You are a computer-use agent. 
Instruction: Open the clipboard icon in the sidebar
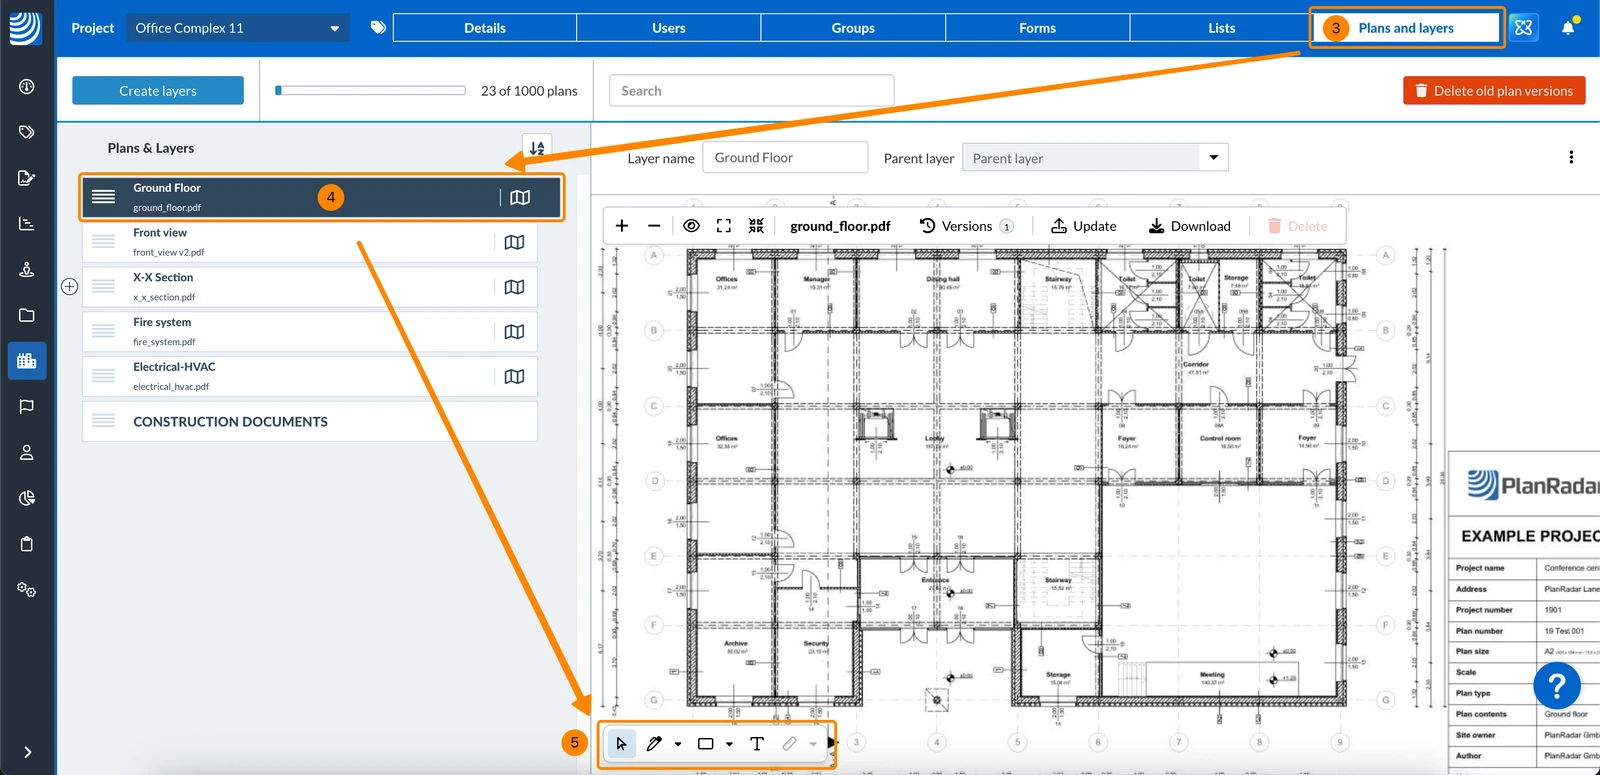coord(27,544)
